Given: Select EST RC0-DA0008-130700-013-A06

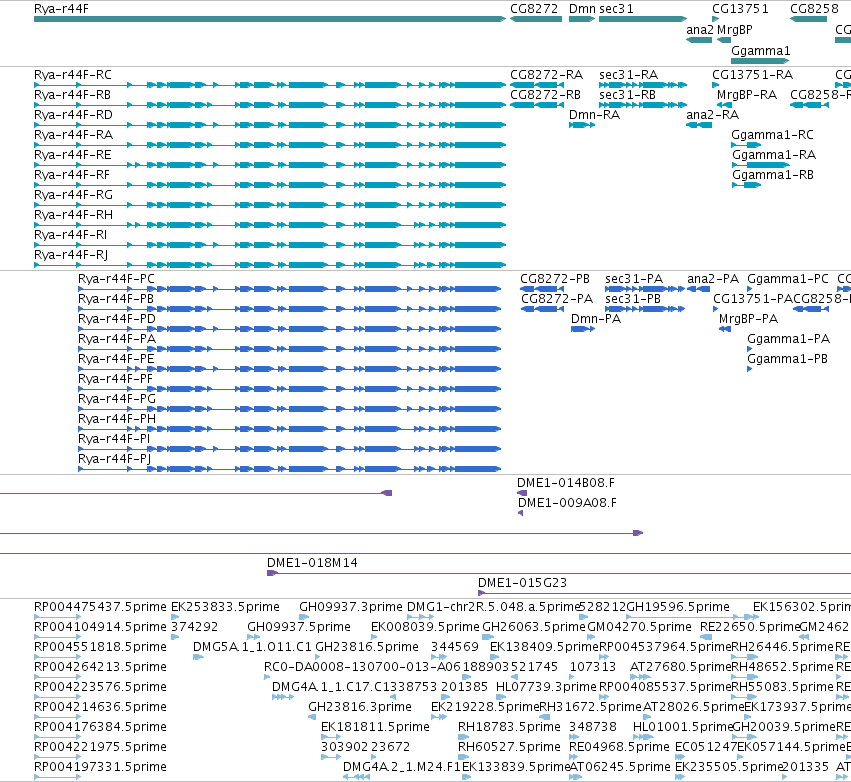Looking at the screenshot, I should (x=266, y=677).
